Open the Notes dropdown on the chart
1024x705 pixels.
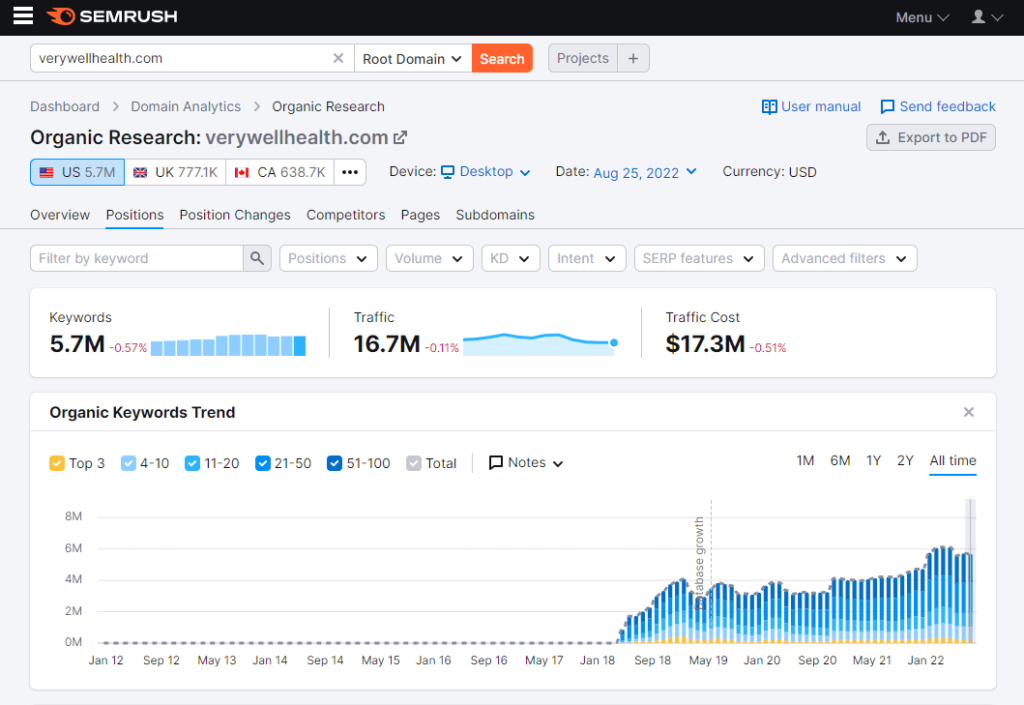(x=525, y=463)
